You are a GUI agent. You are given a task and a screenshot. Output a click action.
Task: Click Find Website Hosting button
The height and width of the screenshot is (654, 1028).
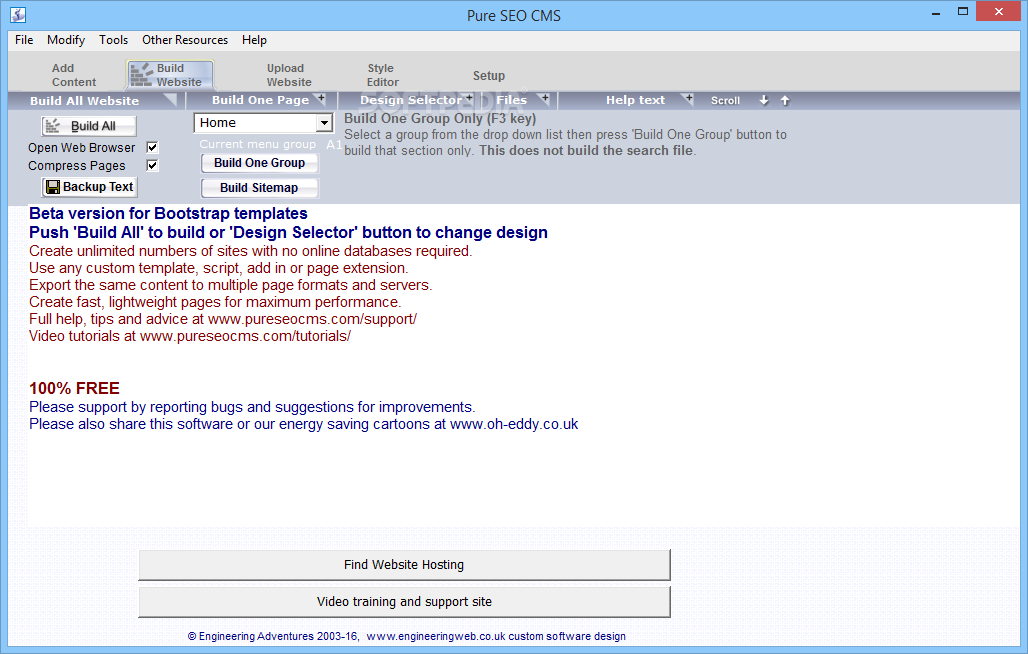click(x=404, y=565)
